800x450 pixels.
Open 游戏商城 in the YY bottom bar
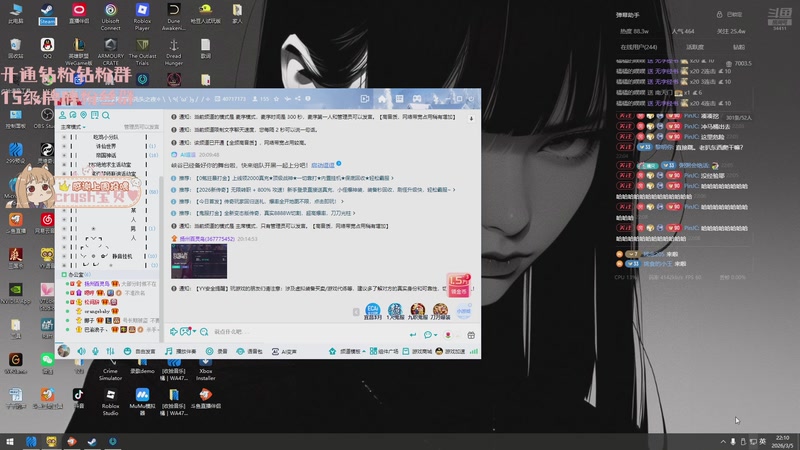pos(417,352)
